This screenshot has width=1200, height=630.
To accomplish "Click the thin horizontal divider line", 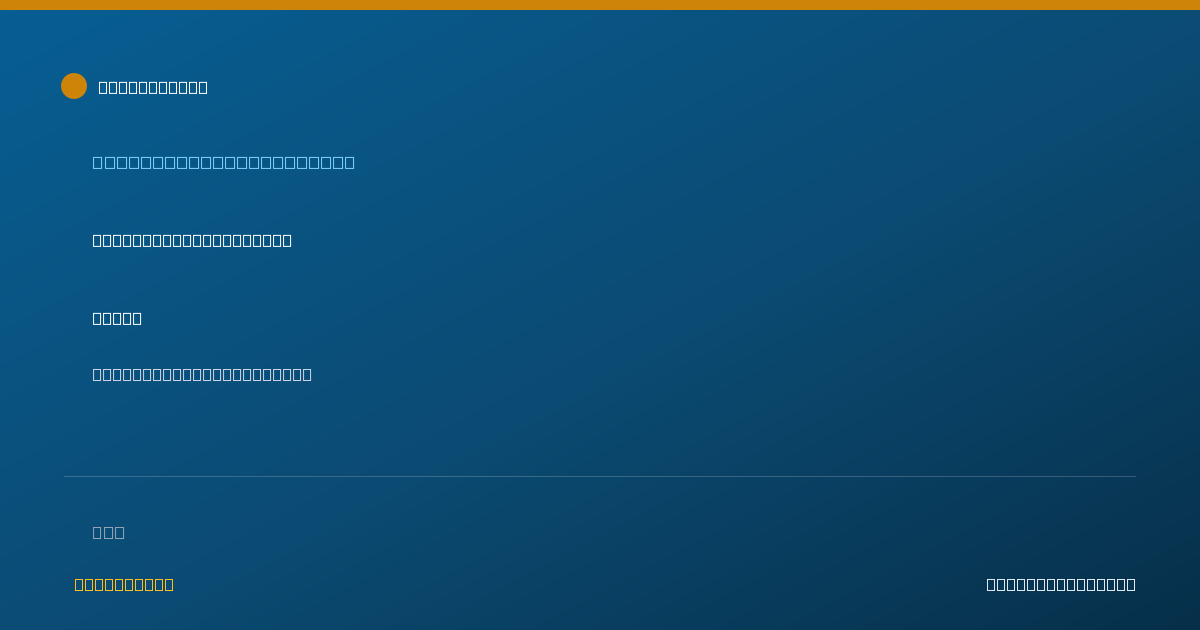I will click(x=600, y=476).
